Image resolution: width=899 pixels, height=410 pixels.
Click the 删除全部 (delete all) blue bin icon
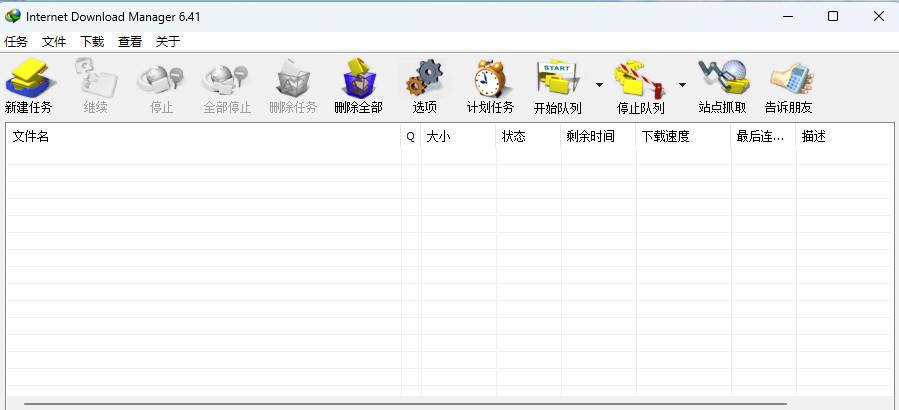(x=359, y=79)
